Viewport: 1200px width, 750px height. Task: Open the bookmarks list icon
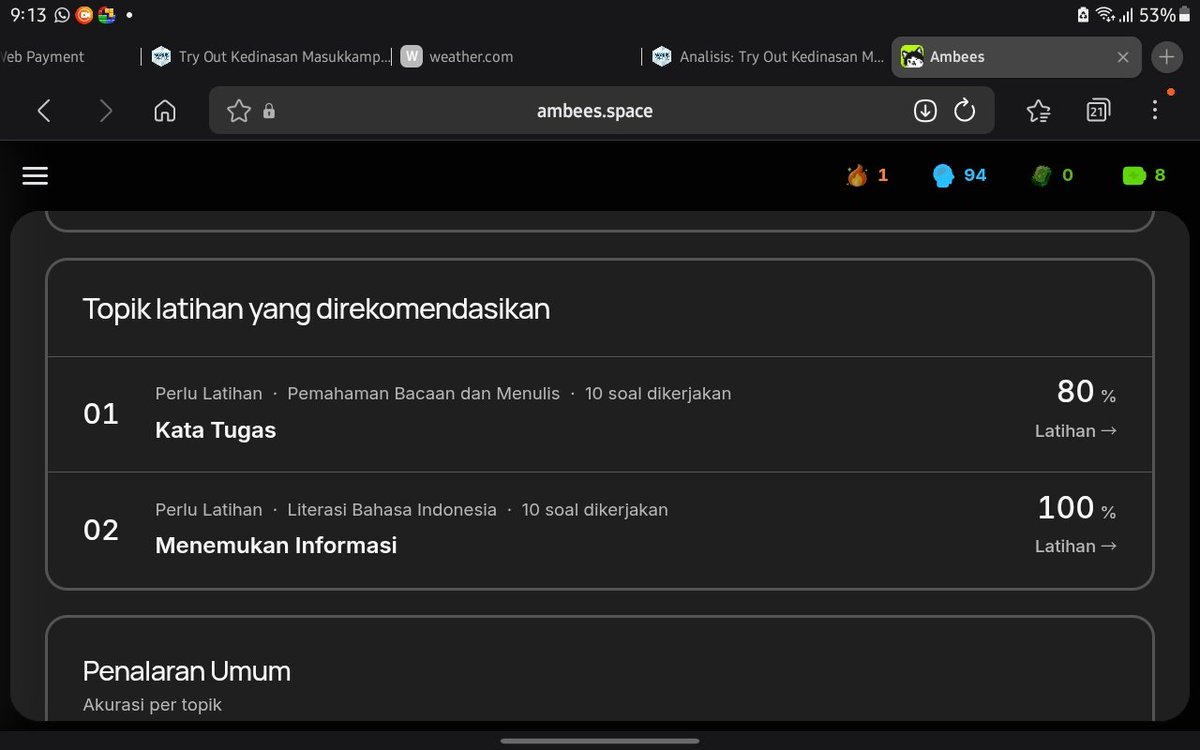tap(1039, 111)
